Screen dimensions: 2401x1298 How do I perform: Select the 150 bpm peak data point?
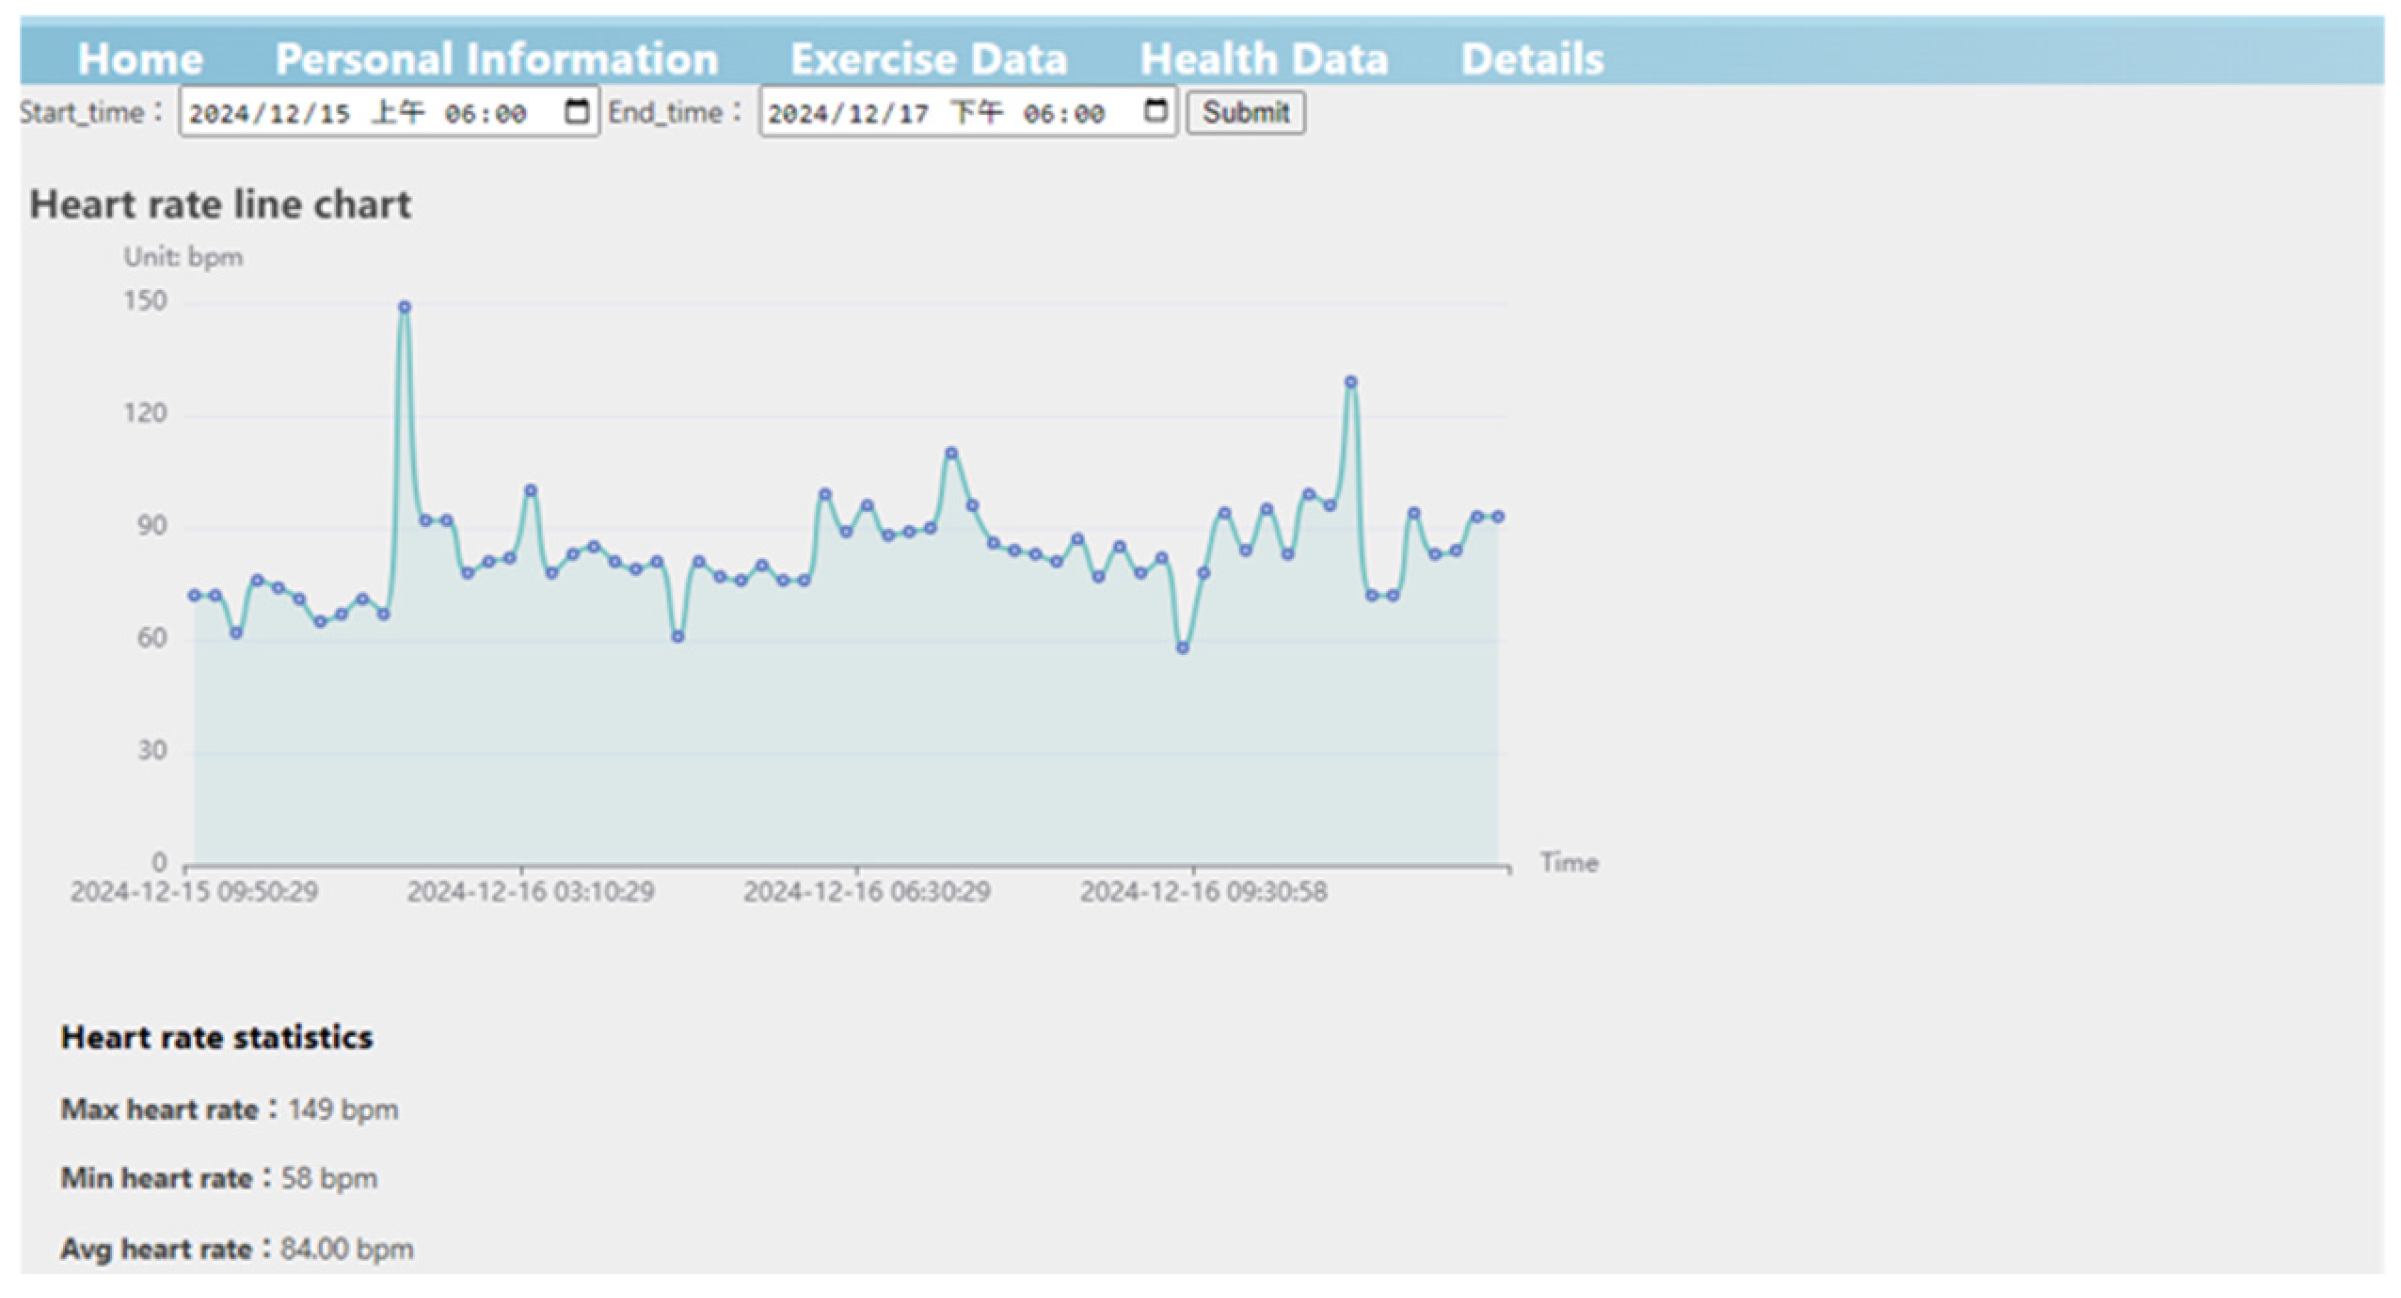click(404, 308)
